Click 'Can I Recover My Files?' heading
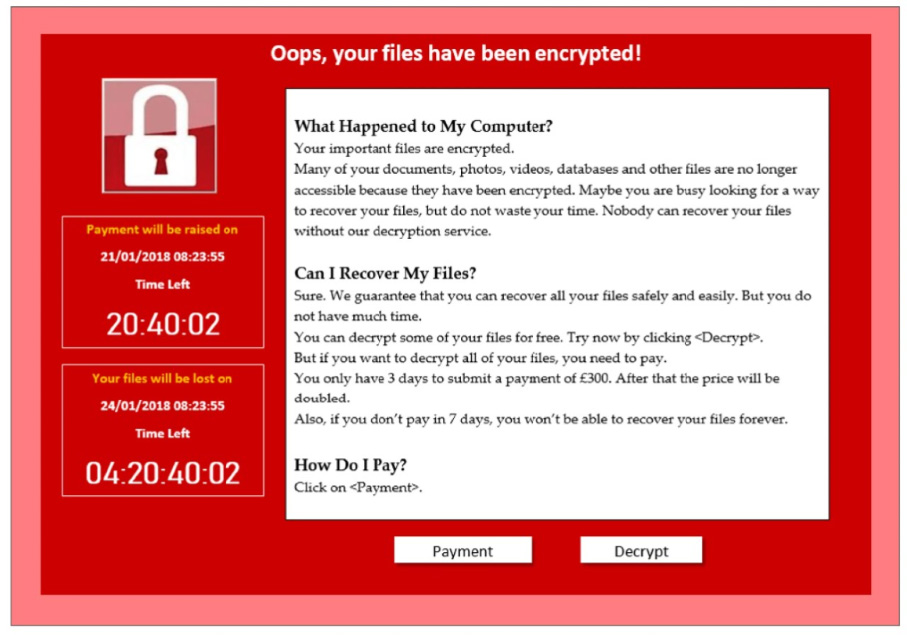 point(385,273)
